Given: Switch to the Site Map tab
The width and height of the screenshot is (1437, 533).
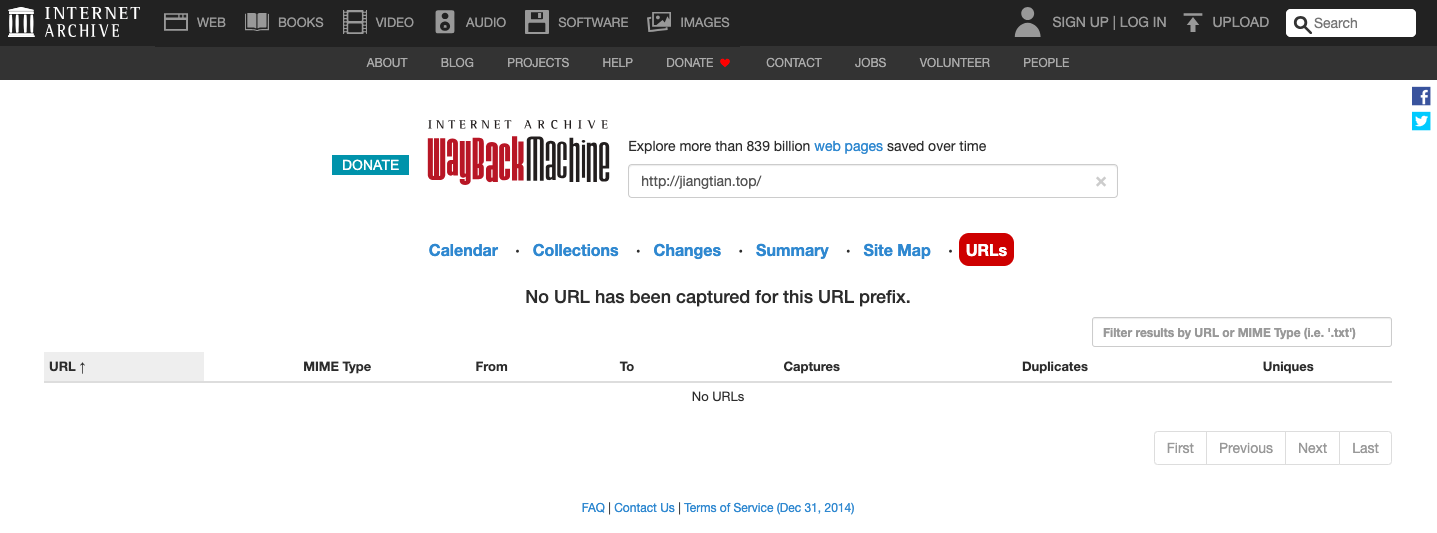Looking at the screenshot, I should pyautogui.click(x=897, y=250).
